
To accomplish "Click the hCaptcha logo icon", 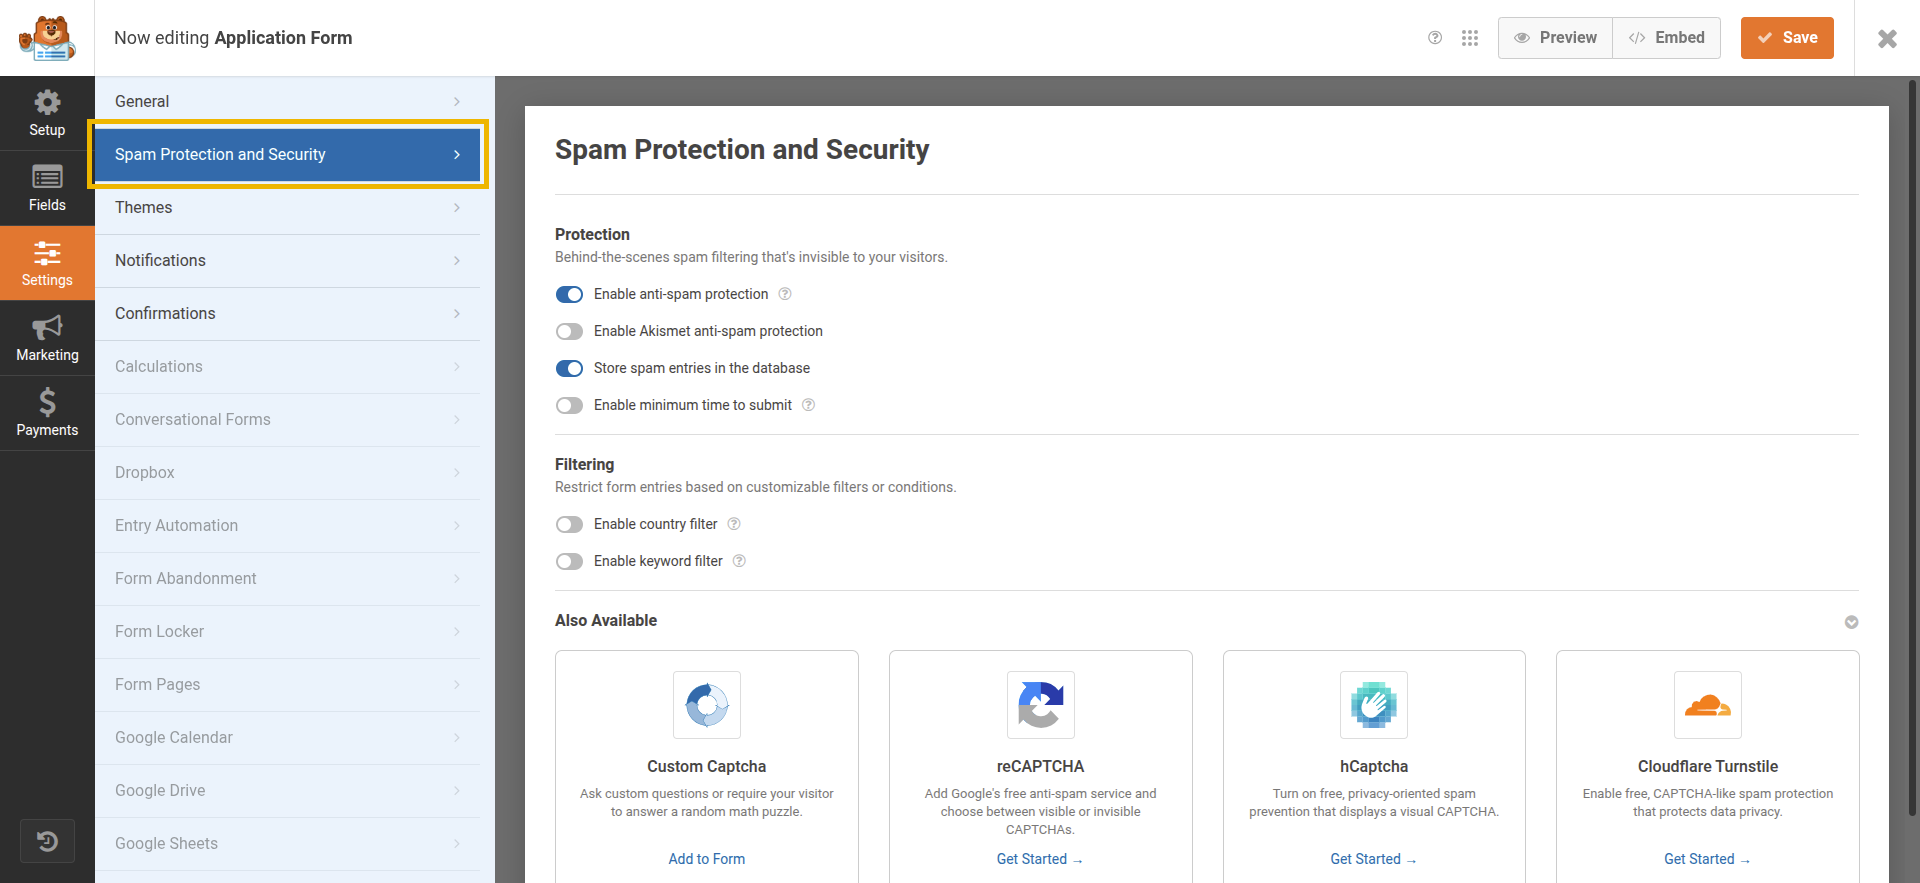I will (1374, 705).
